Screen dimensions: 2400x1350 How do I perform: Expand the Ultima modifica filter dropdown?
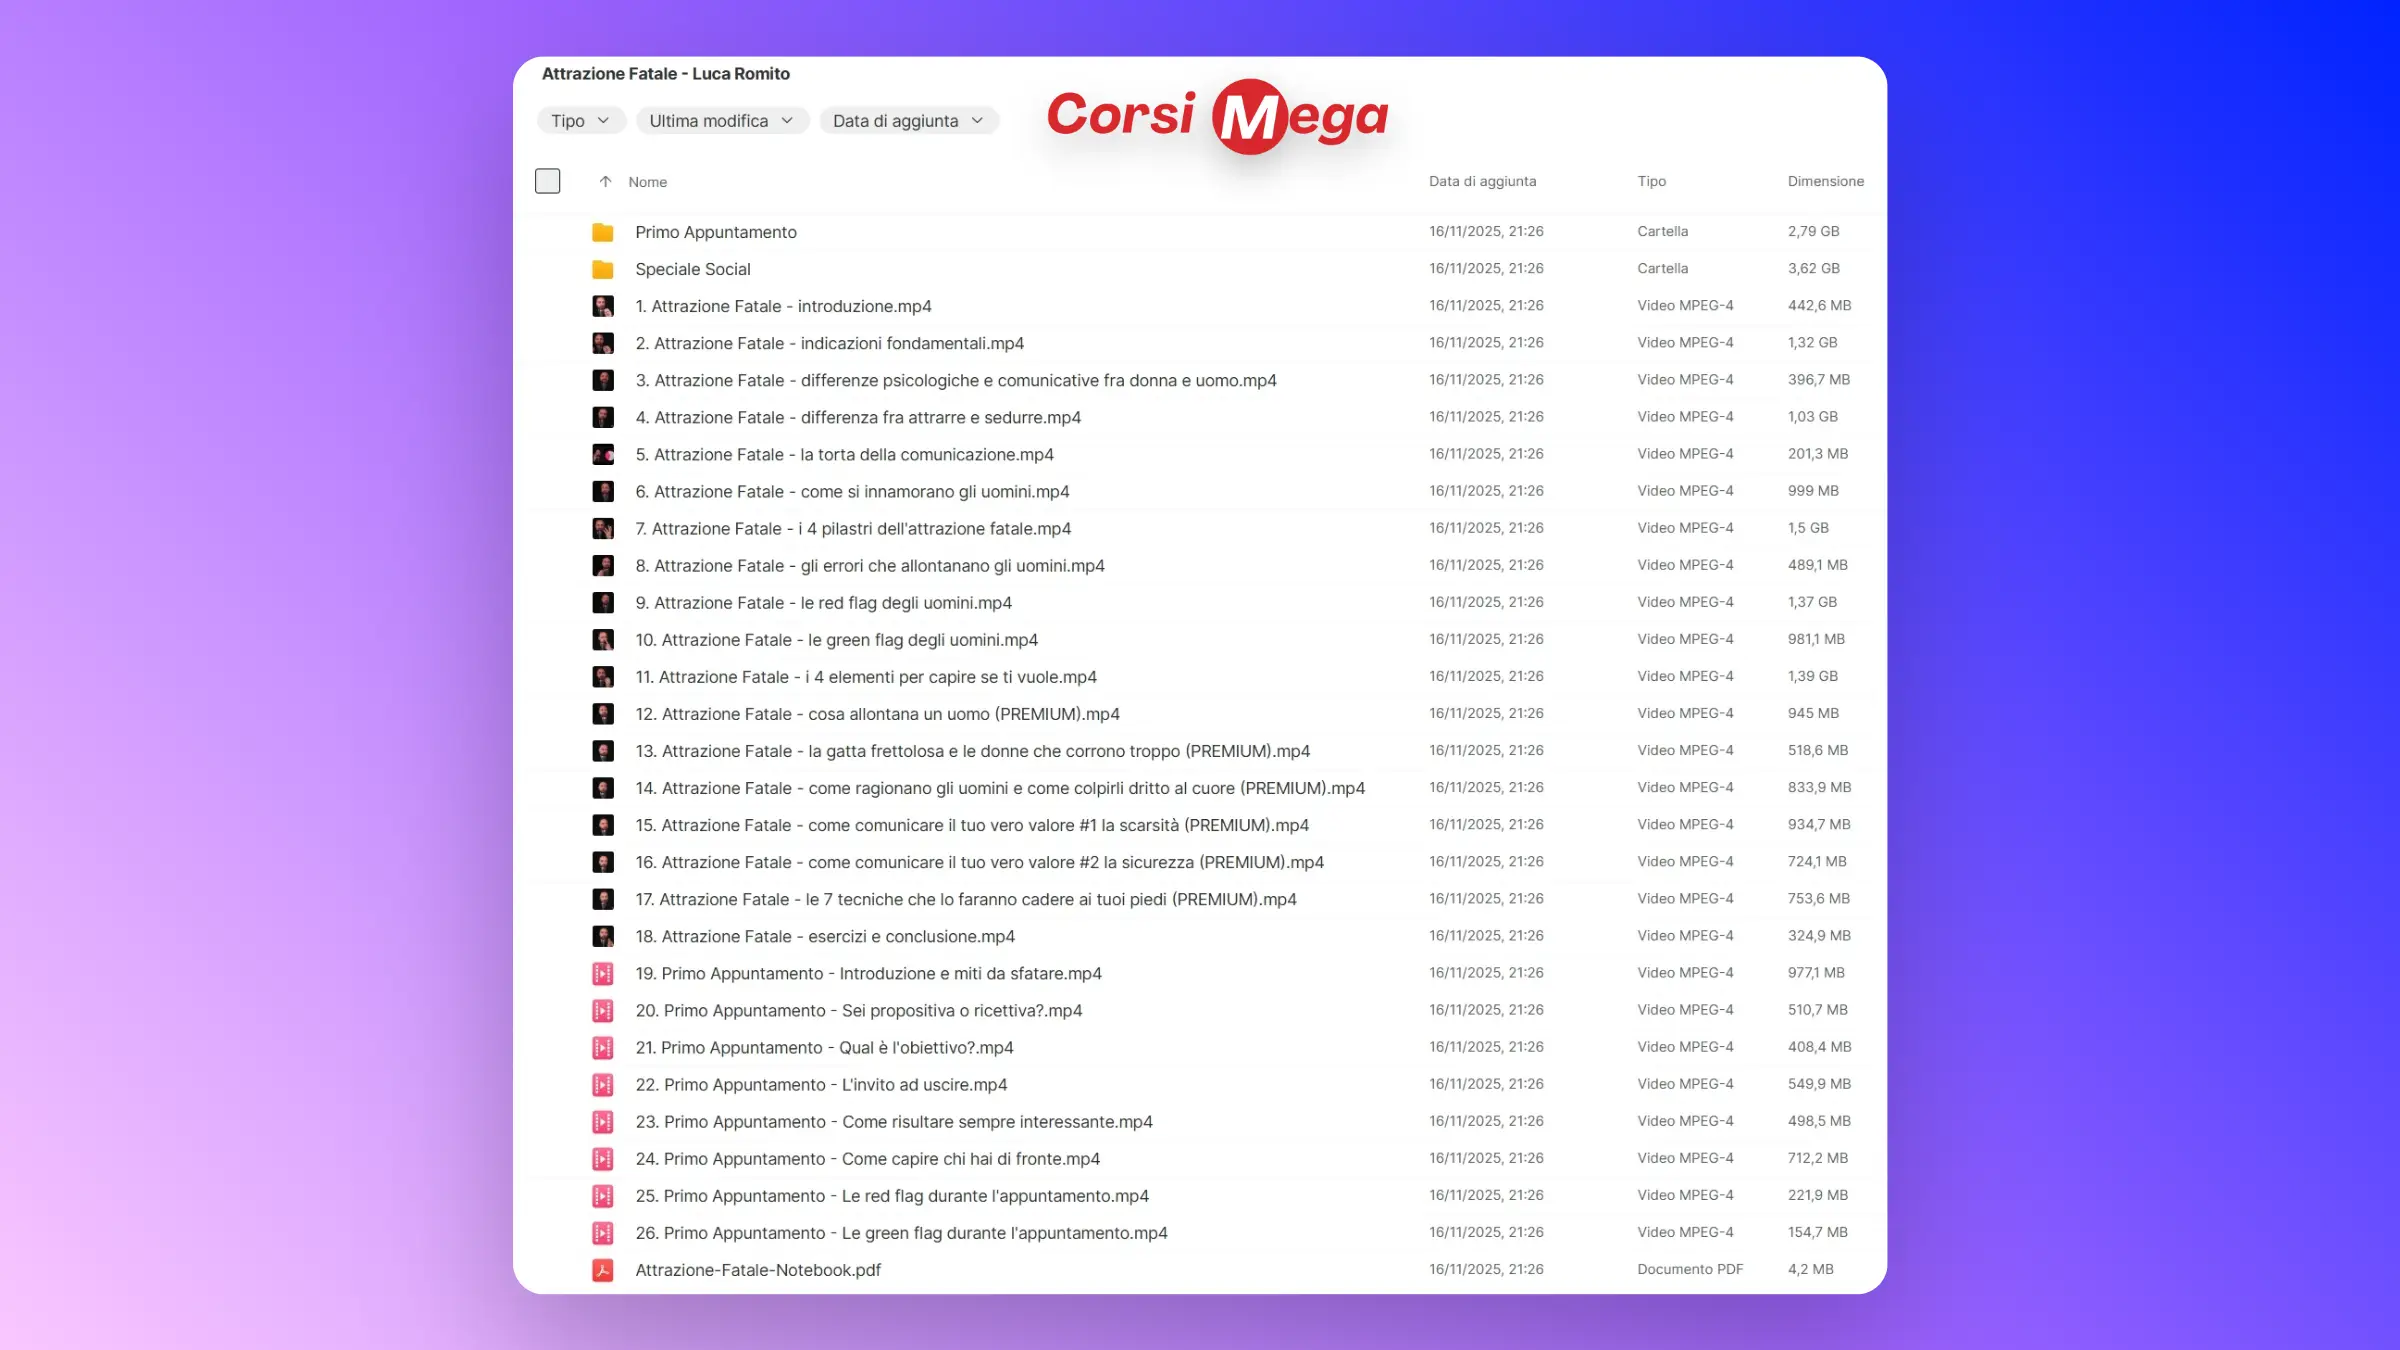click(721, 121)
